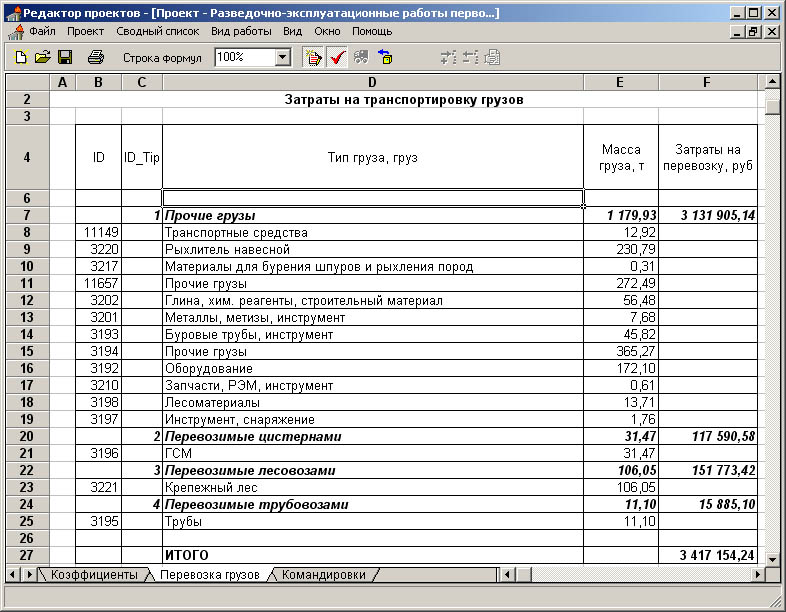Click the Оборудование cell
This screenshot has width=786, height=612.
tap(373, 368)
